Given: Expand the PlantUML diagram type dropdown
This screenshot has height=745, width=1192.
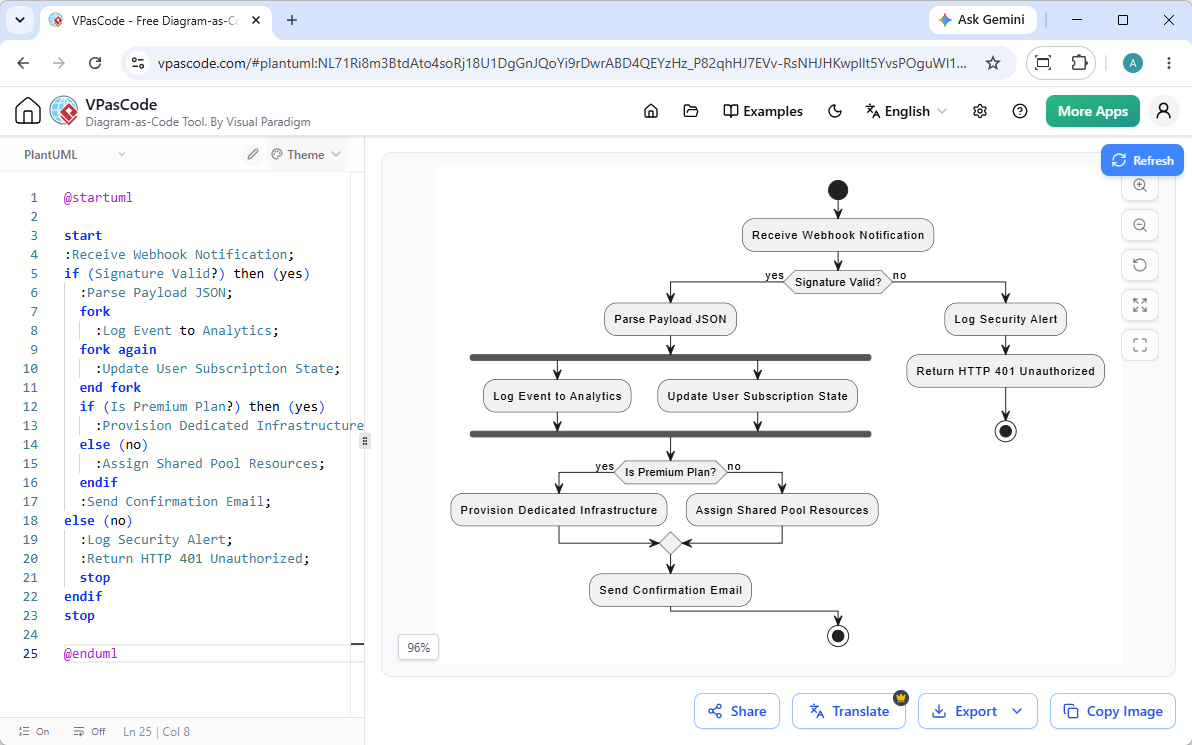Looking at the screenshot, I should 74,154.
